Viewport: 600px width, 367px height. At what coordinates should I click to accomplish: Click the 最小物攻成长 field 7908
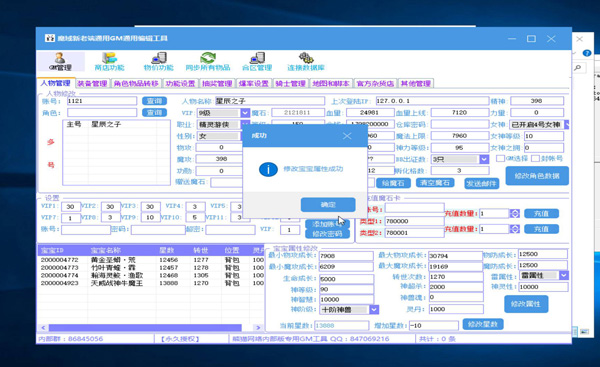(x=346, y=256)
